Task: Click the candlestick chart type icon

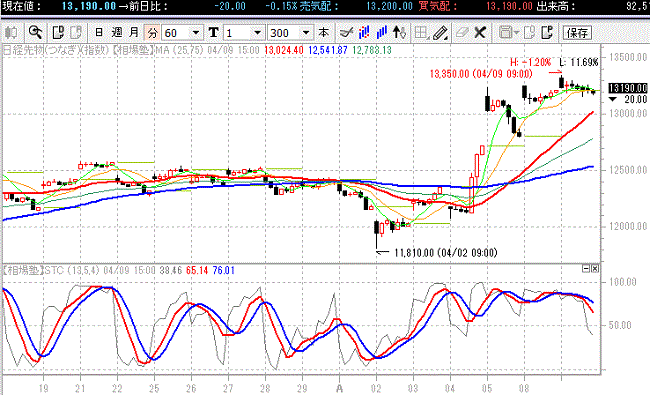Action: coord(11,32)
